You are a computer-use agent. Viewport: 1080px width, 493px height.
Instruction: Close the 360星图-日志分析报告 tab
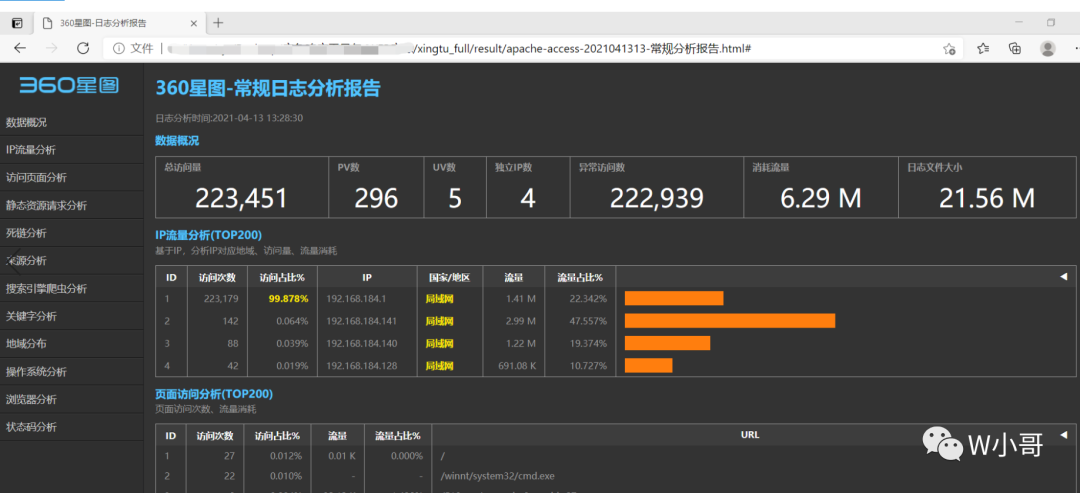click(194, 23)
